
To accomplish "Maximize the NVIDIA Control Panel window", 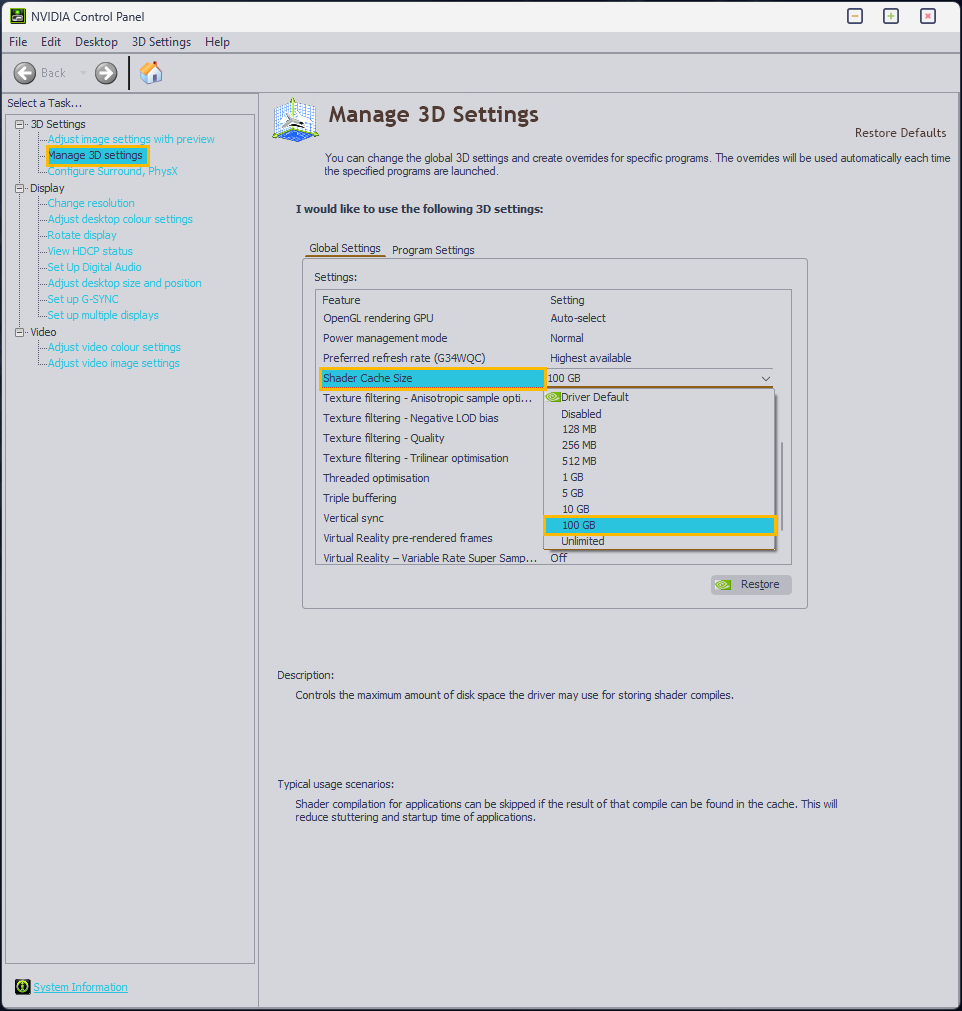I will (x=891, y=16).
